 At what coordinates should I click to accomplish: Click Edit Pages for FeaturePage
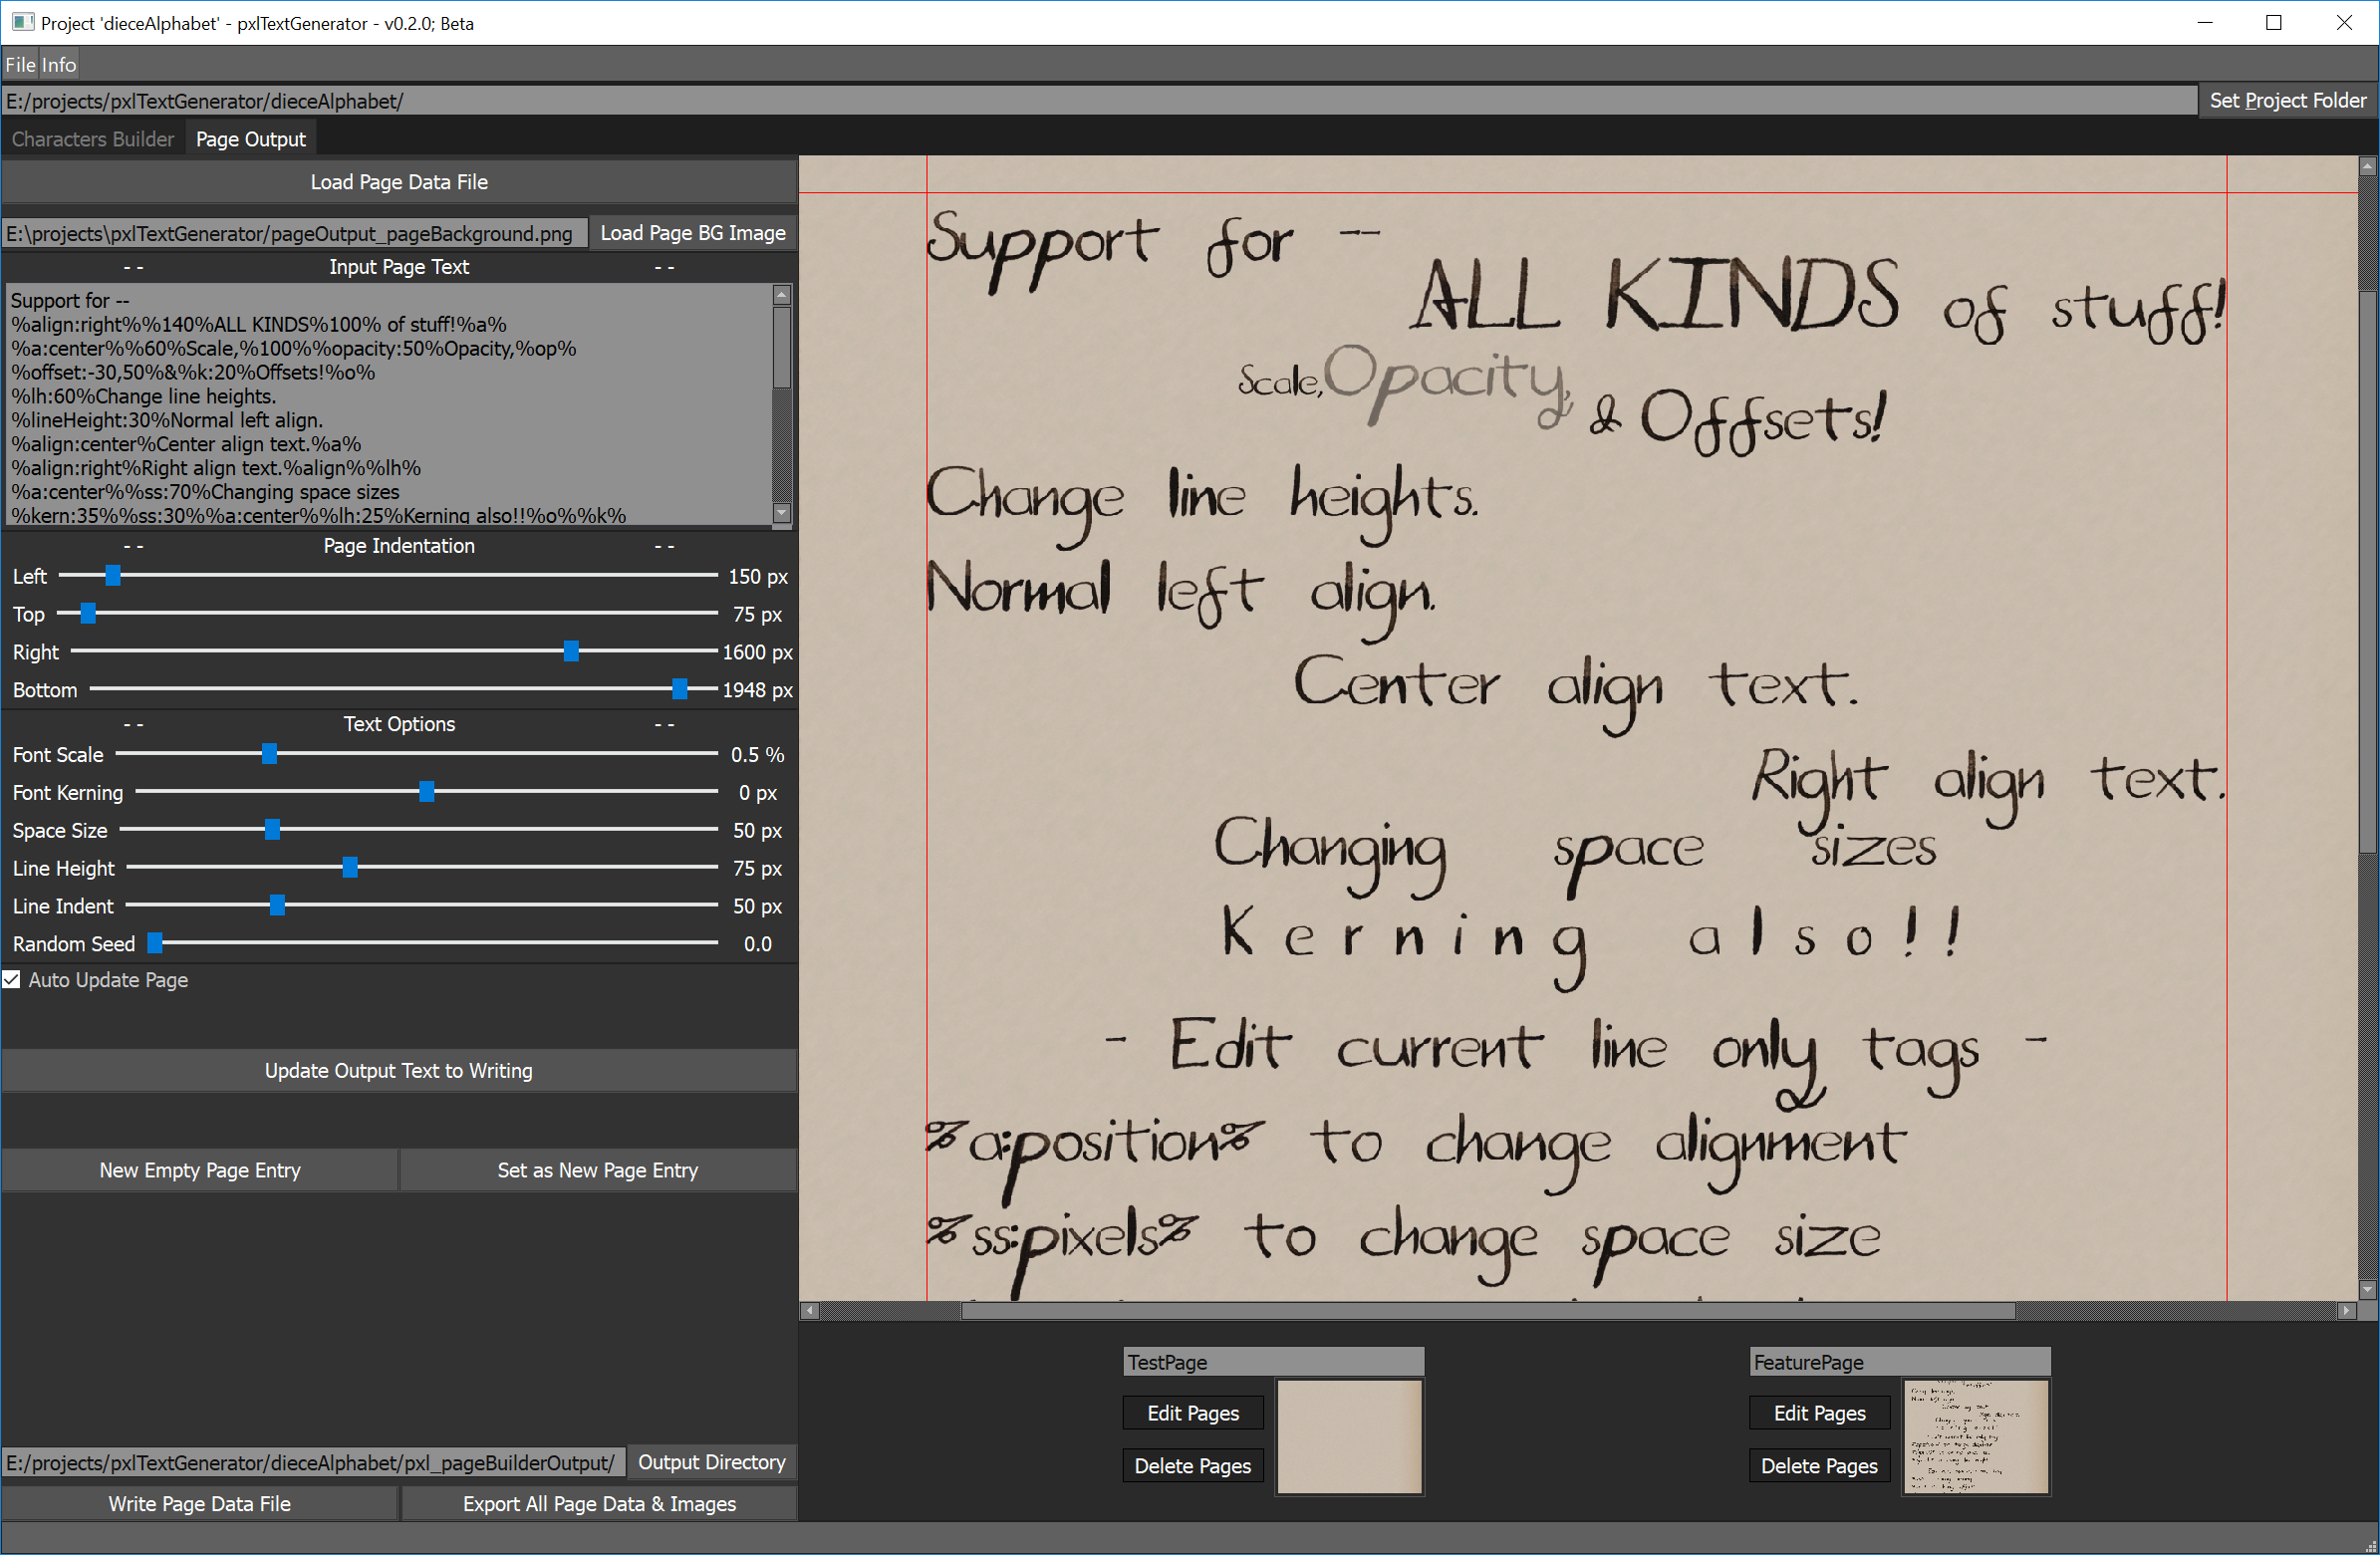pos(1819,1413)
